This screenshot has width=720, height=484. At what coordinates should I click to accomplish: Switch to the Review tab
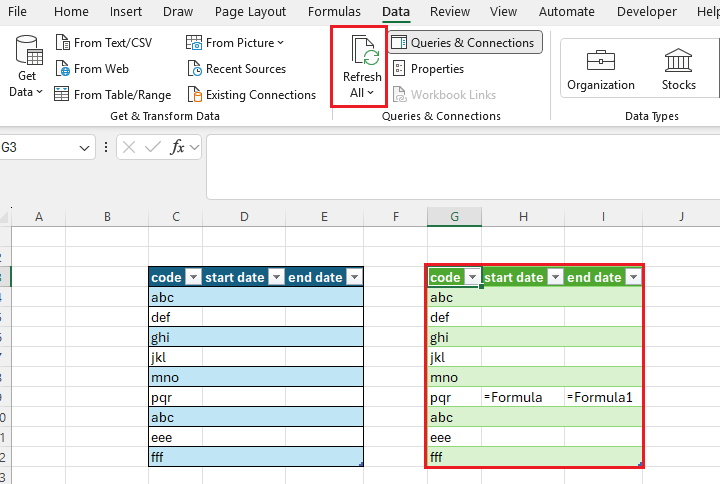point(450,11)
